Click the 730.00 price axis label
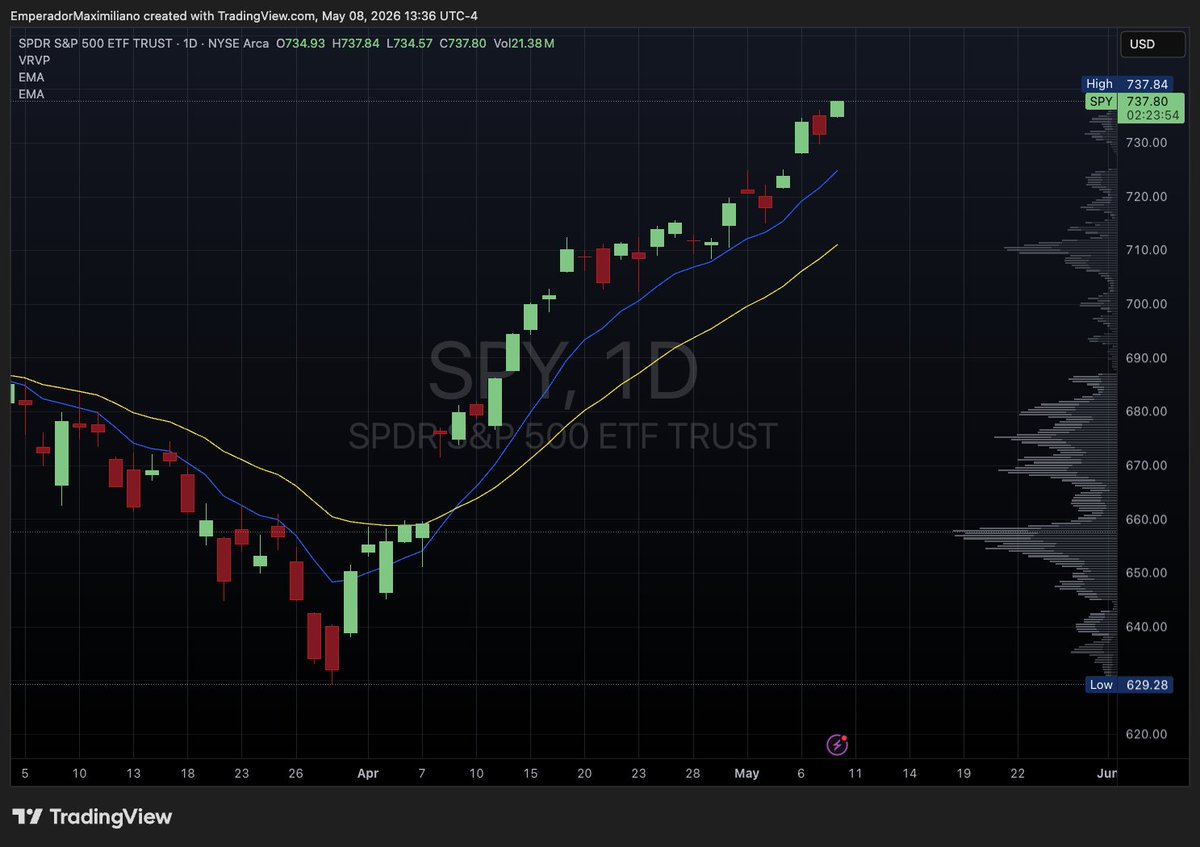The height and width of the screenshot is (847, 1200). 1146,142
